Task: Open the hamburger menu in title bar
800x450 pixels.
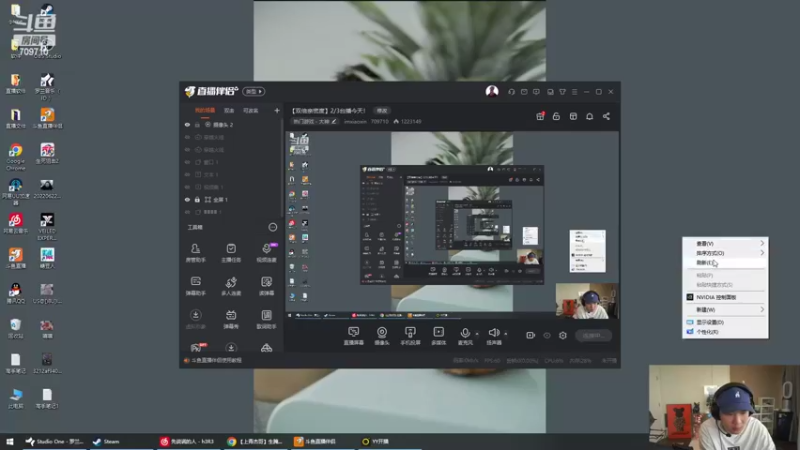Action: point(574,92)
